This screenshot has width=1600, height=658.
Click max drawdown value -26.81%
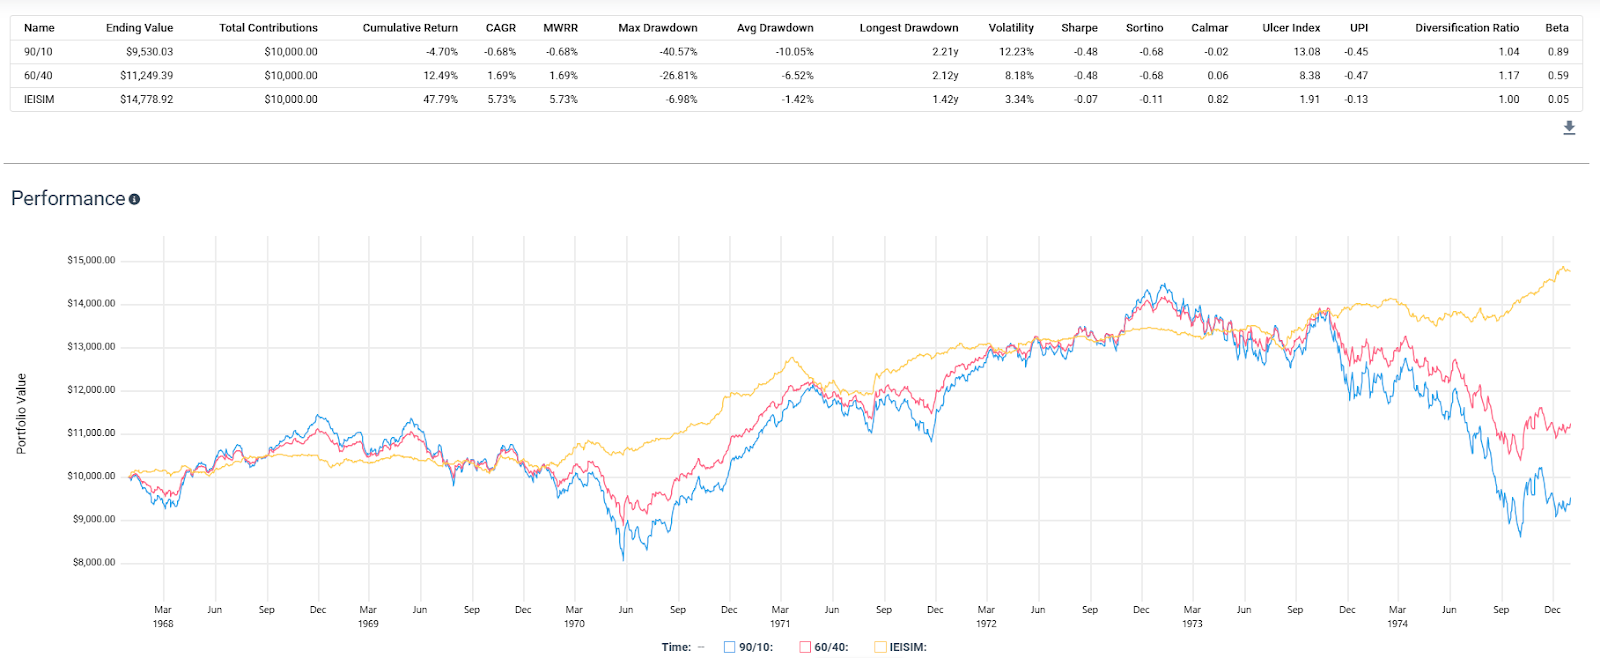(678, 76)
